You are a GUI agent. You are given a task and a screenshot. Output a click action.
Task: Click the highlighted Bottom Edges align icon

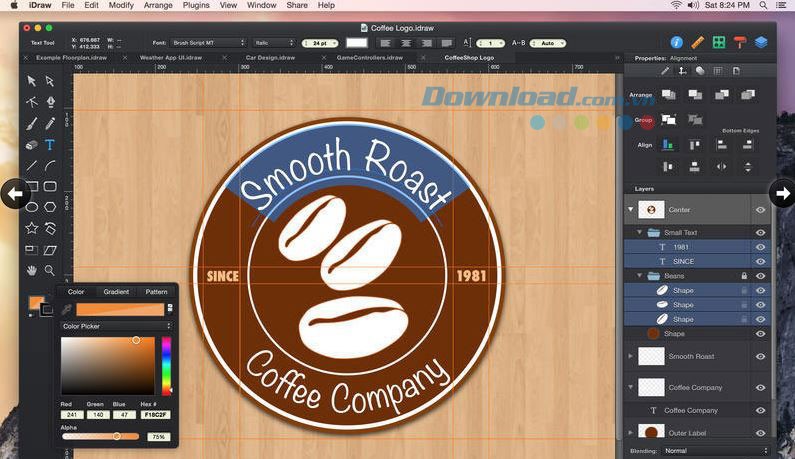pyautogui.click(x=668, y=145)
